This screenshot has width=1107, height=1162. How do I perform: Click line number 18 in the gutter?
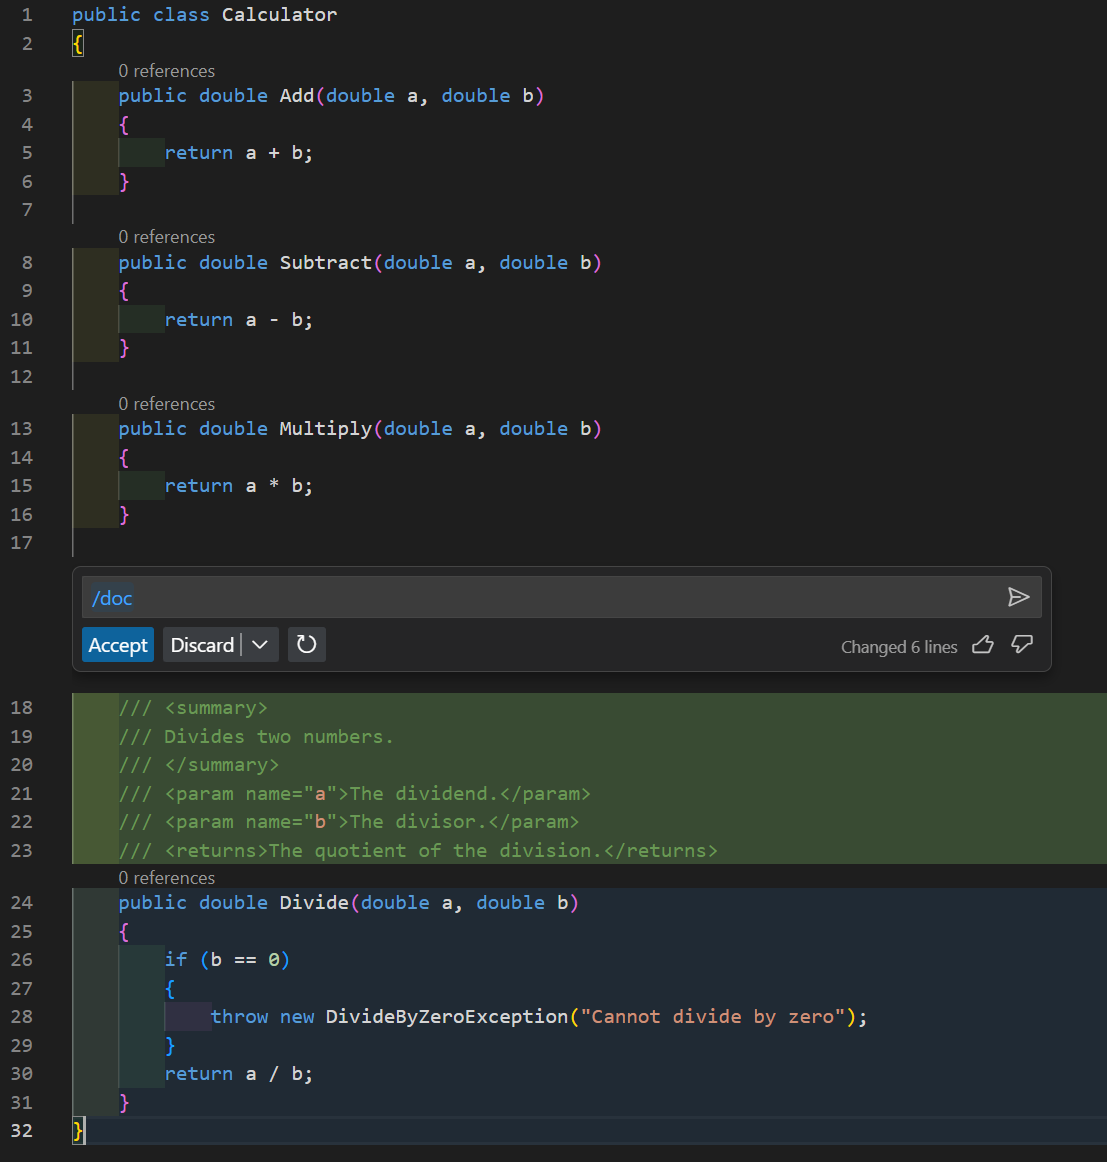coord(21,708)
